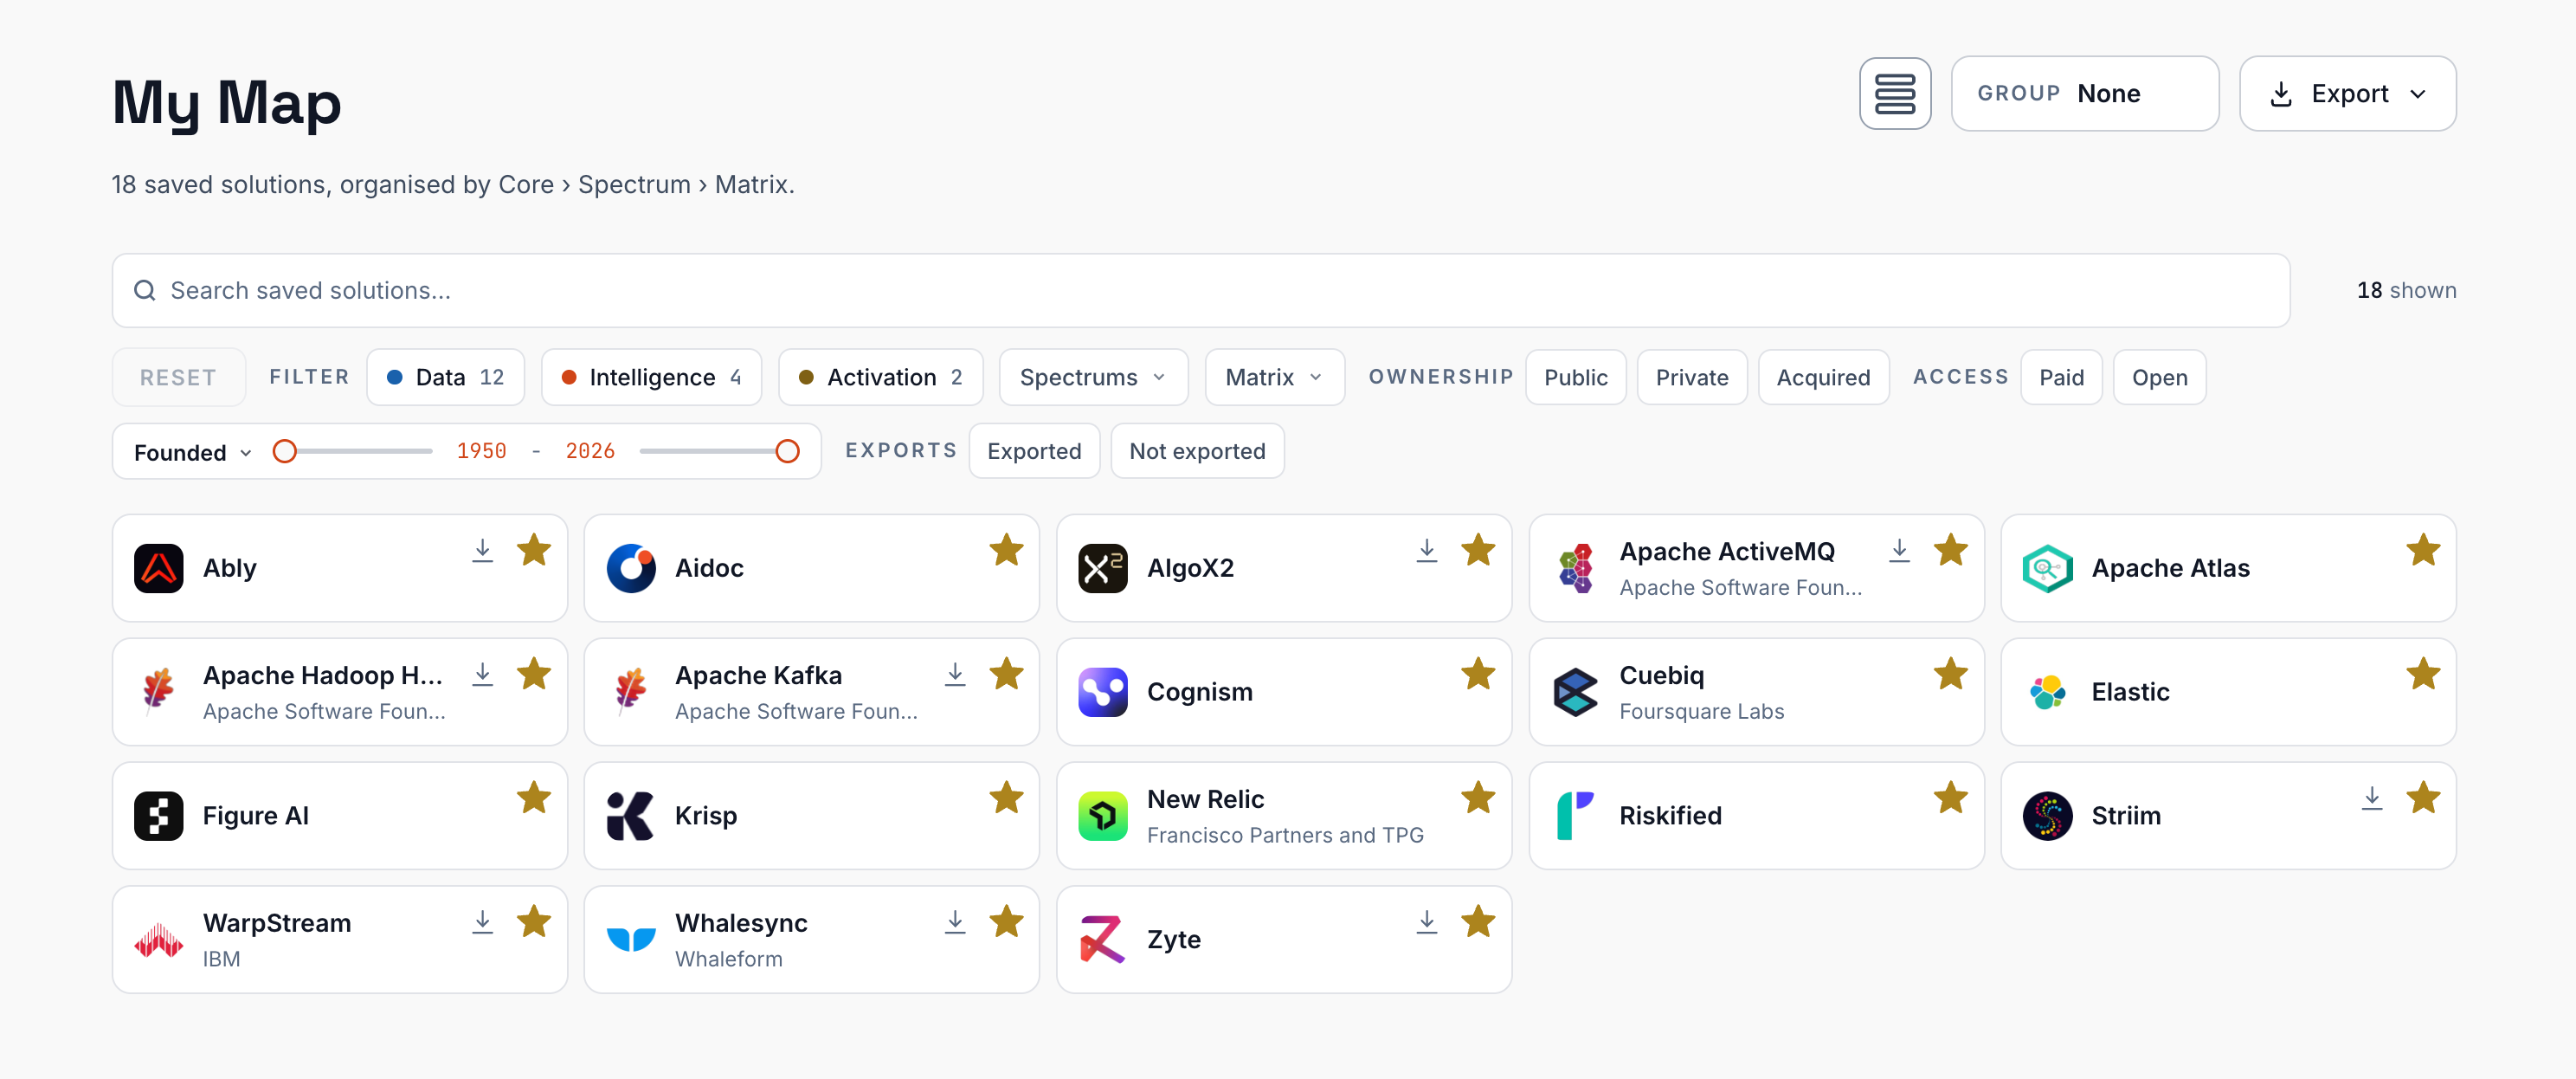The image size is (2576, 1079).
Task: Open the Founded range type dropdown
Action: (x=192, y=453)
